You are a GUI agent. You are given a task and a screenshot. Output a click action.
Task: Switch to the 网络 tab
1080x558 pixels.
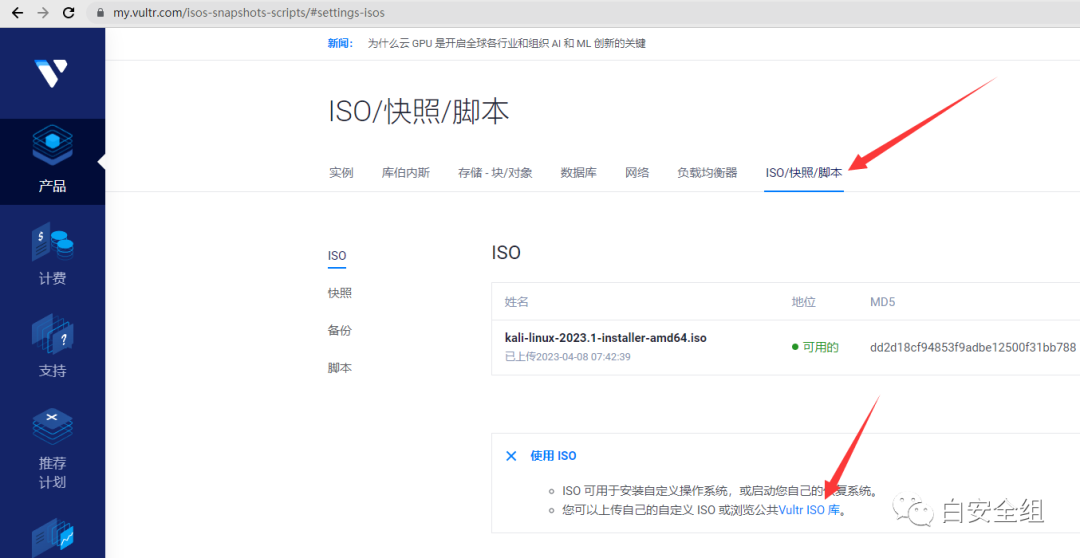click(x=637, y=173)
